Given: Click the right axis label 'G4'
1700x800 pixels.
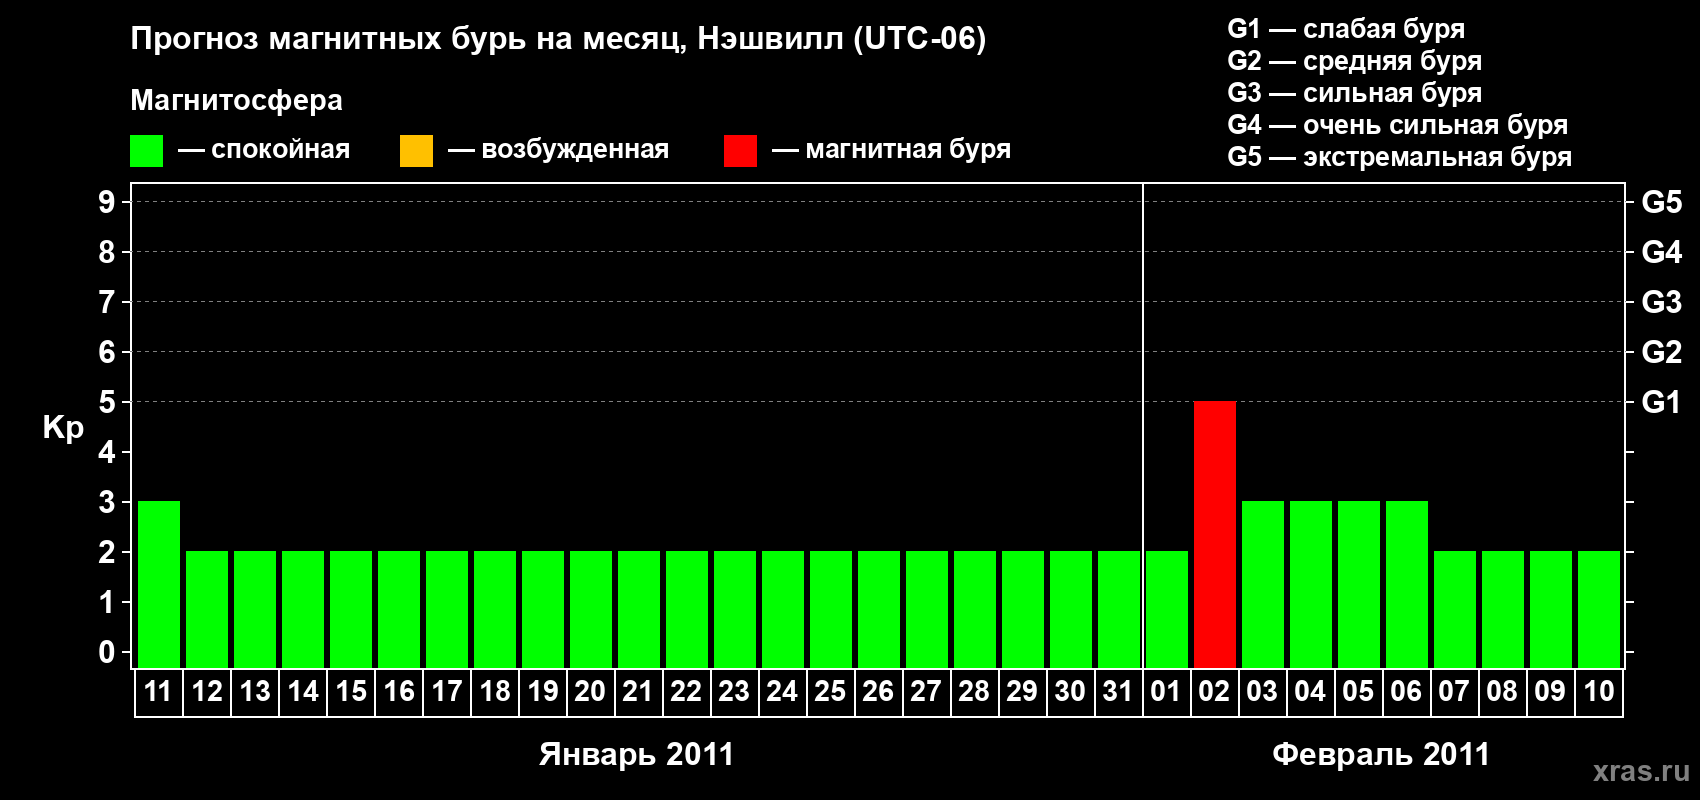Looking at the screenshot, I should point(1662,252).
